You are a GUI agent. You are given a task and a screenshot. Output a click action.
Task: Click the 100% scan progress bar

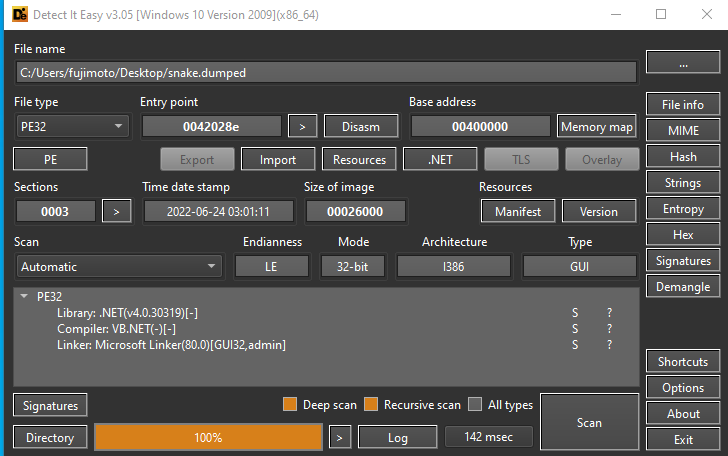pyautogui.click(x=208, y=437)
